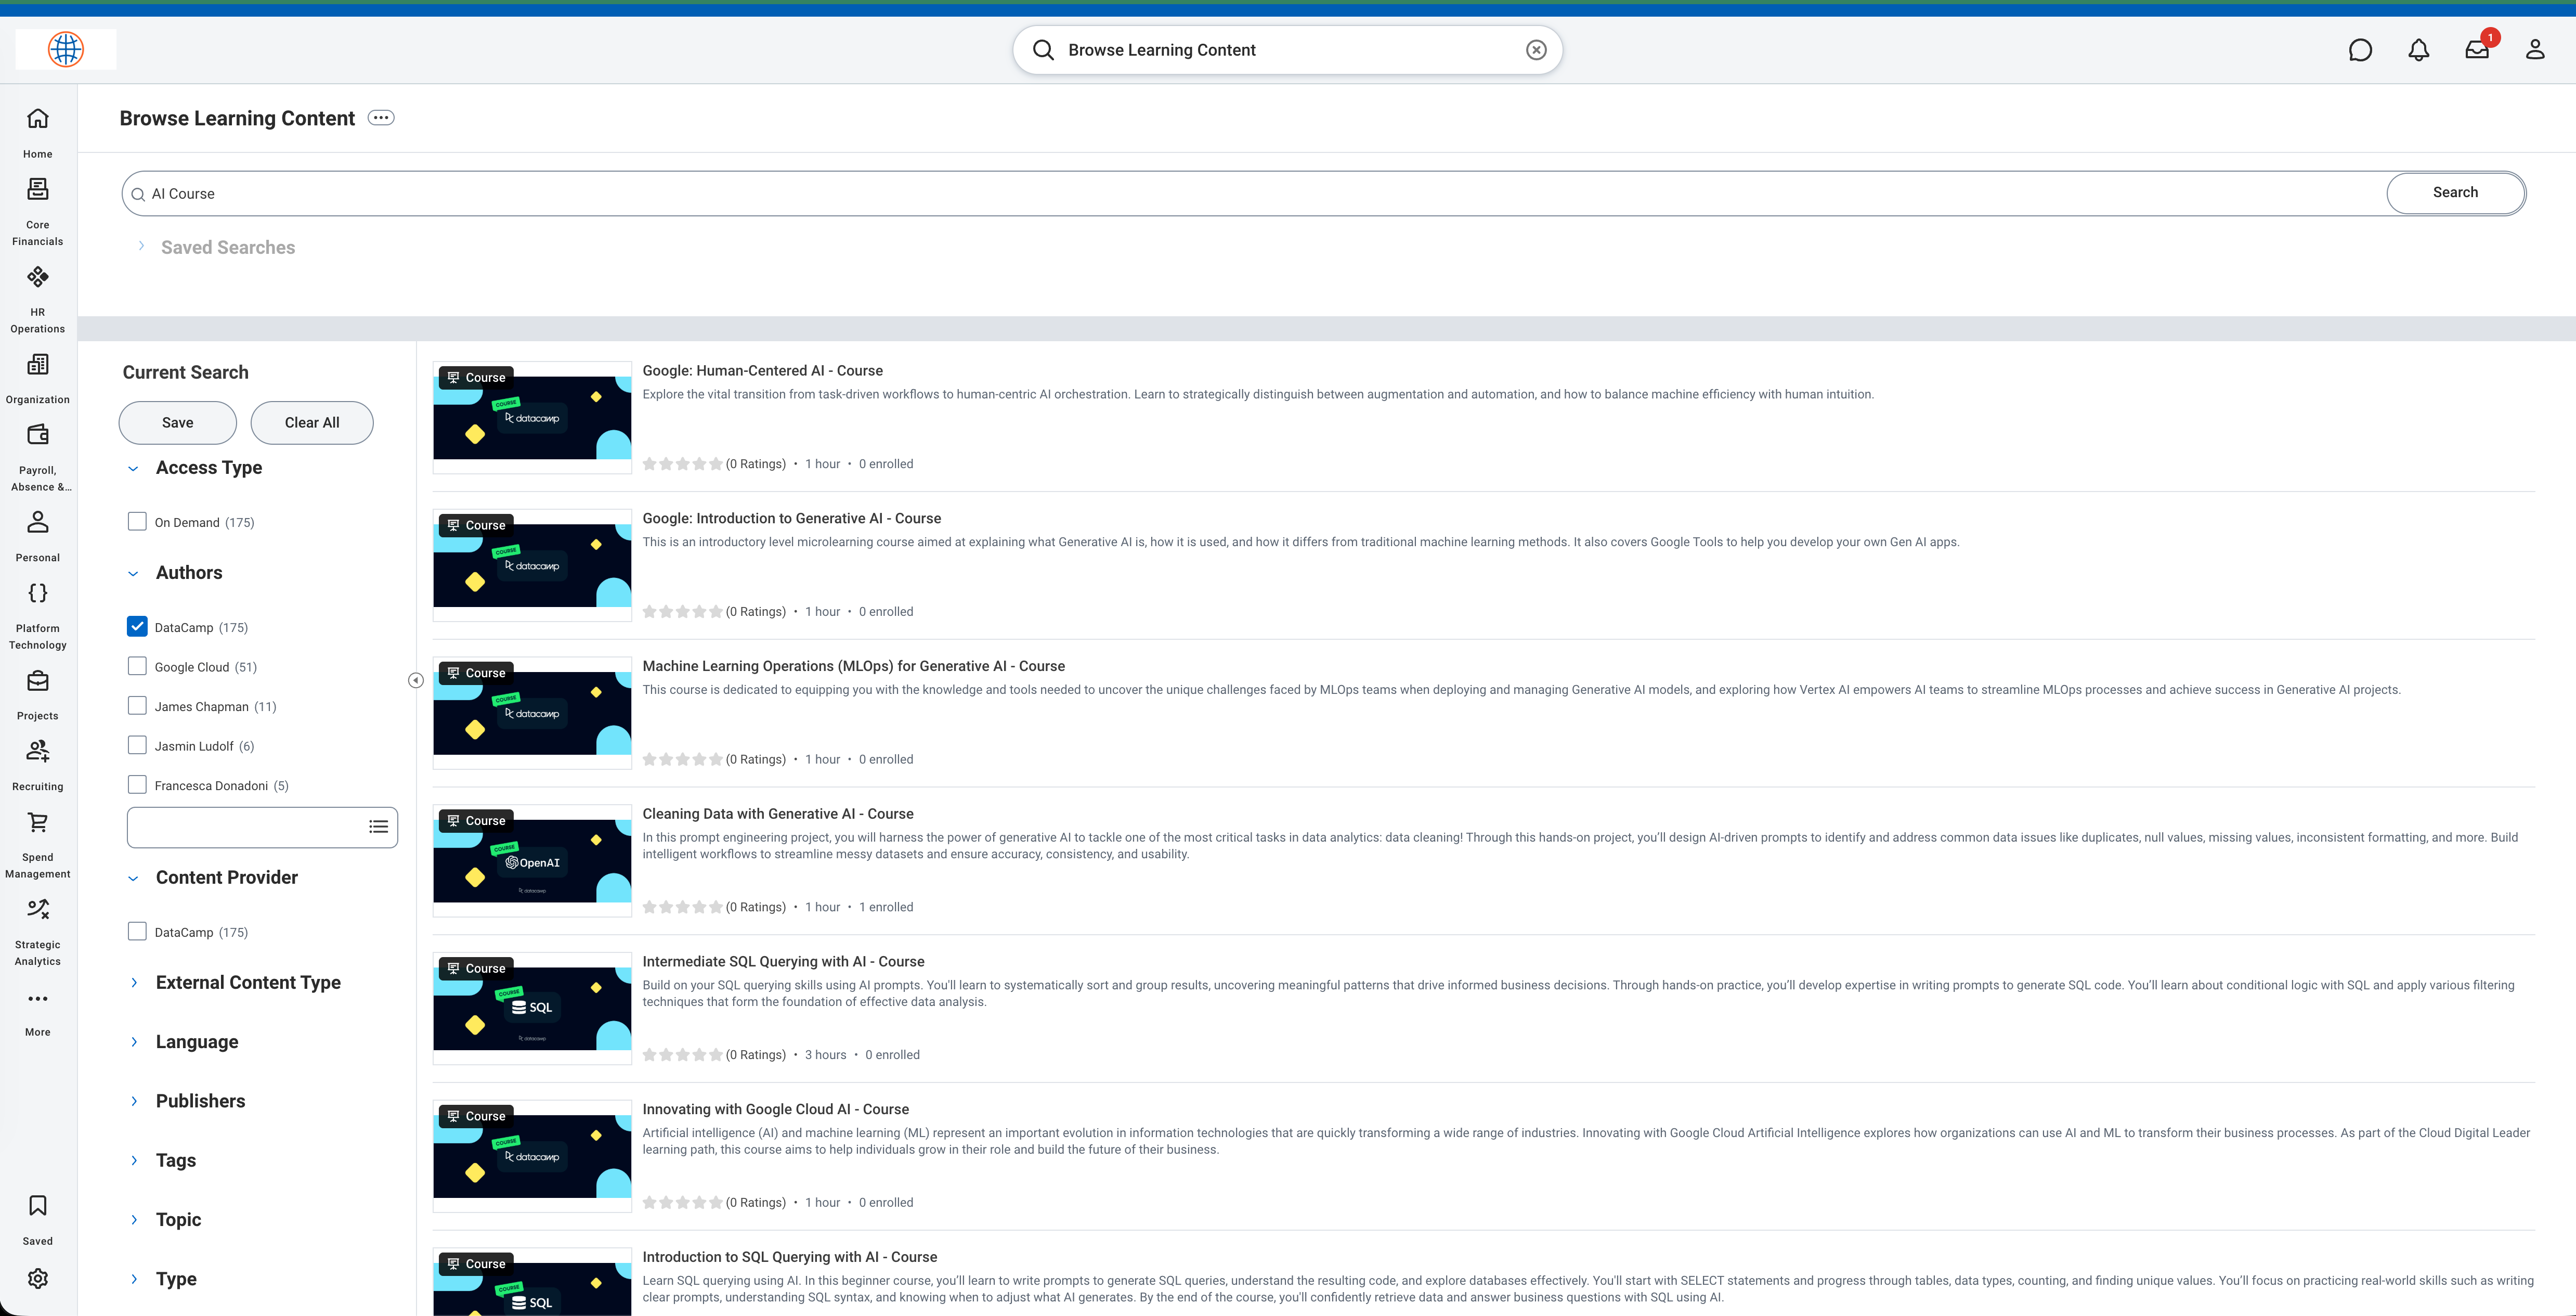Viewport: 2576px width, 1316px height.
Task: Open Google: Introduction to Generative AI course
Action: click(x=791, y=518)
